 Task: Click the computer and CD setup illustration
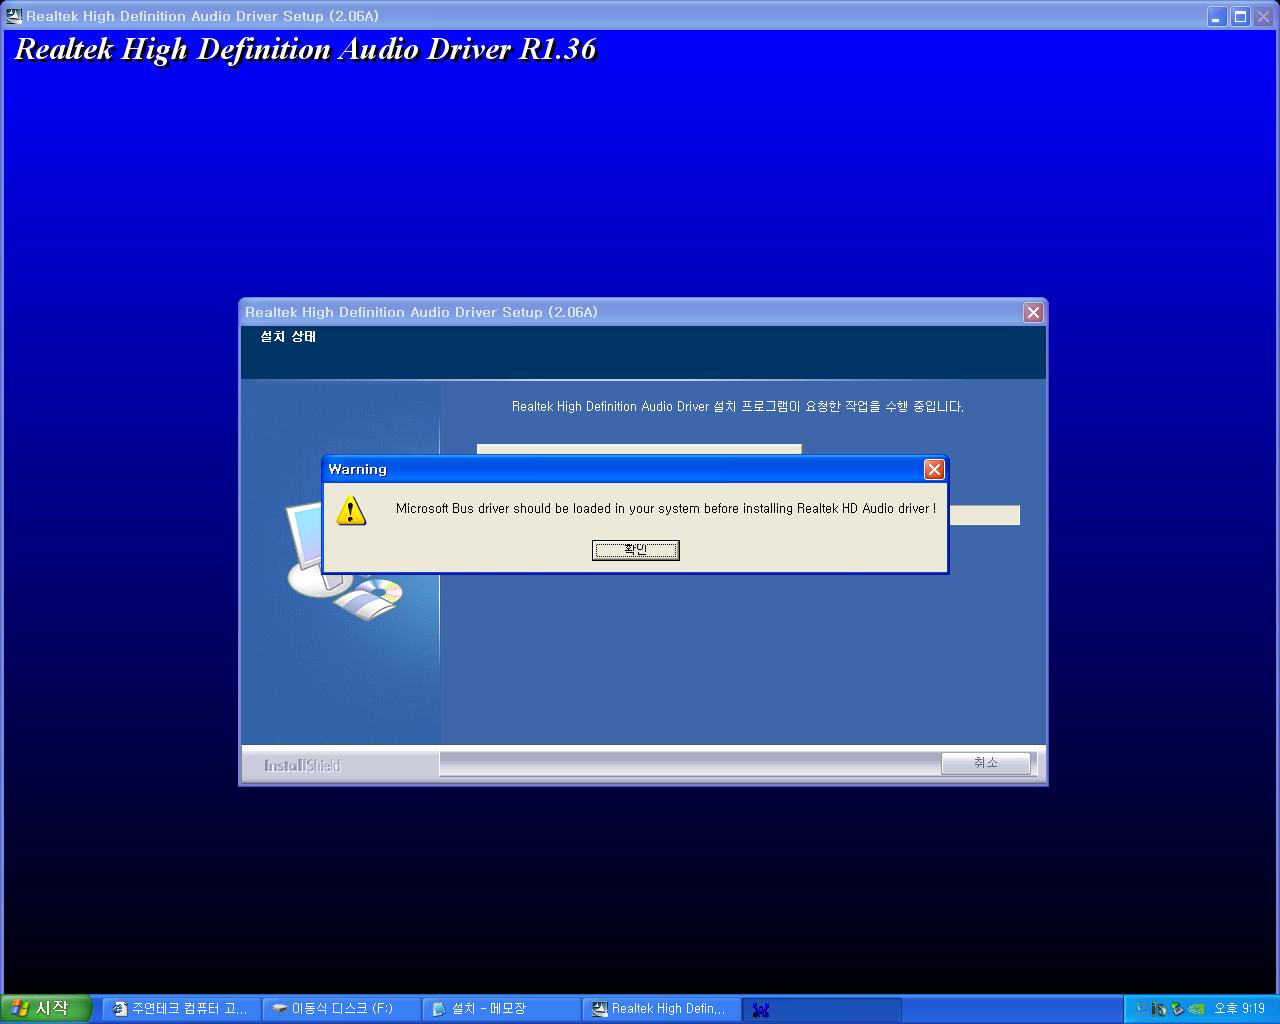(343, 560)
